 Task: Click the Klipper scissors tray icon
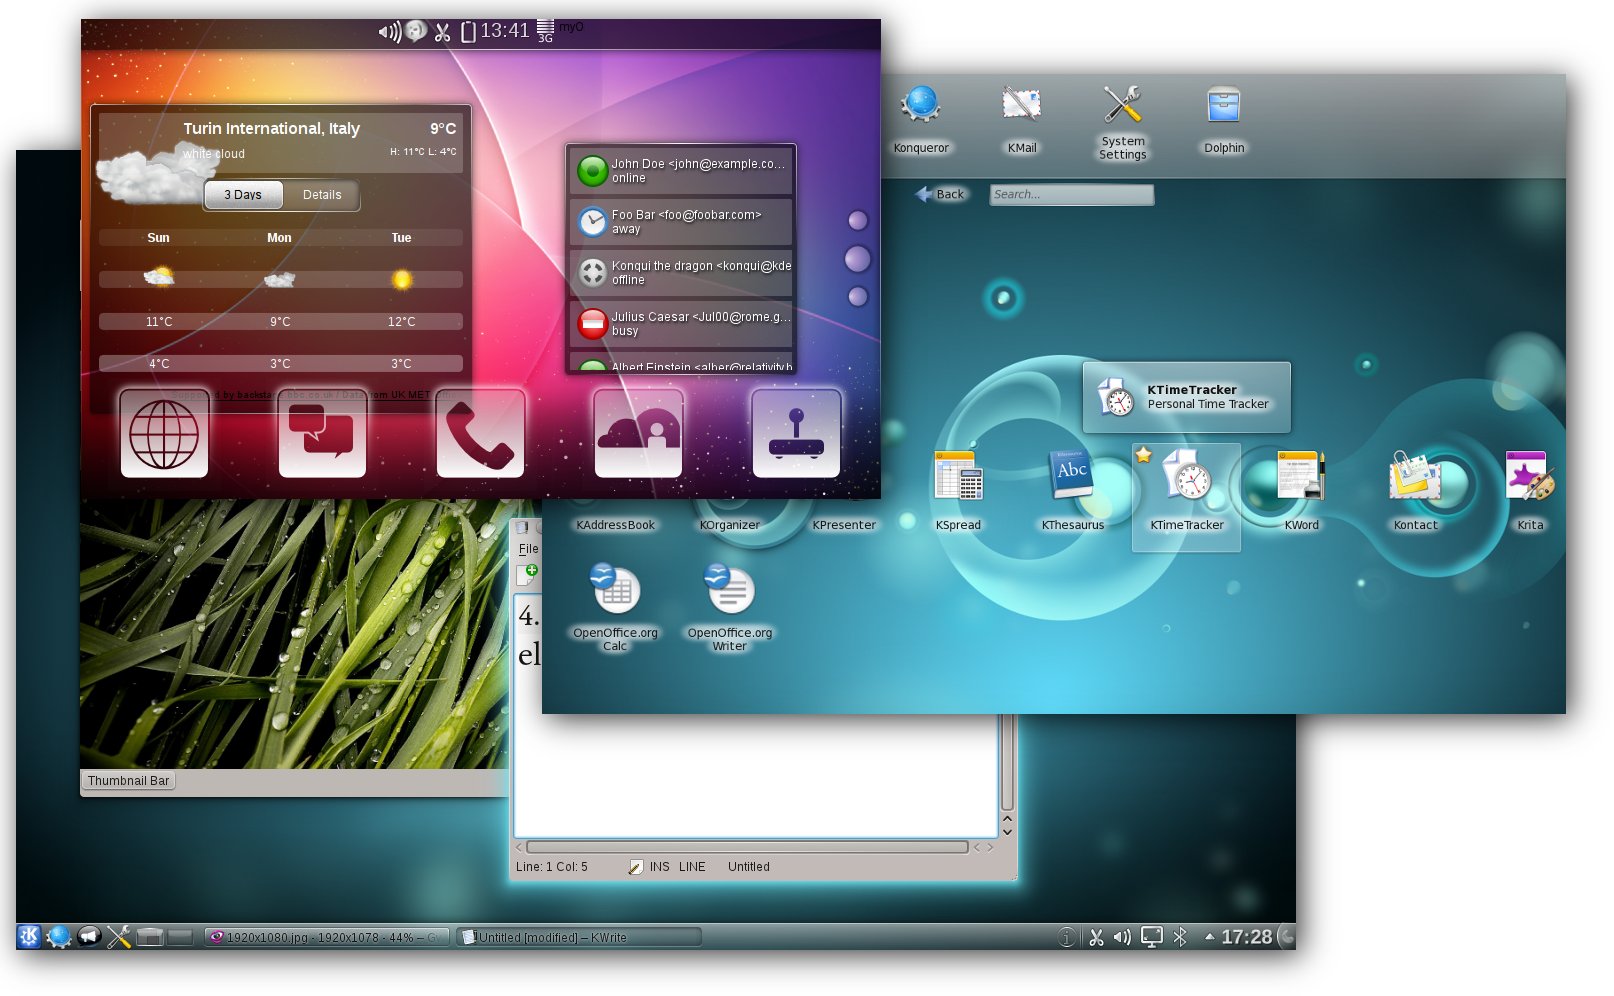[x=1096, y=937]
